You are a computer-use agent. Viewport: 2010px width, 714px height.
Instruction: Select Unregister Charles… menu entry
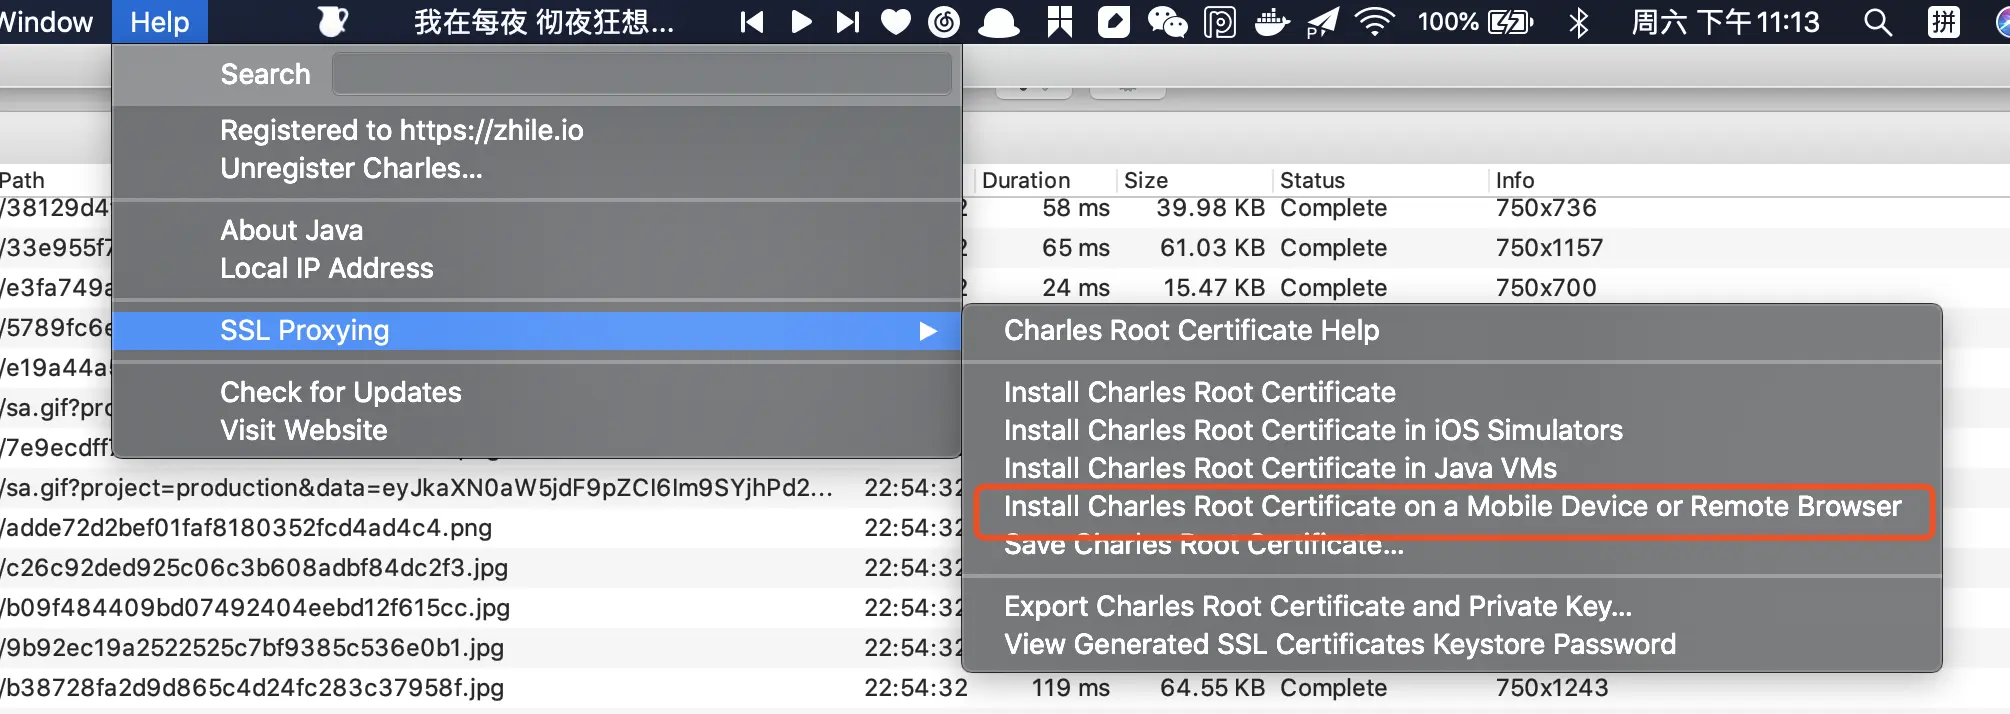coord(351,168)
